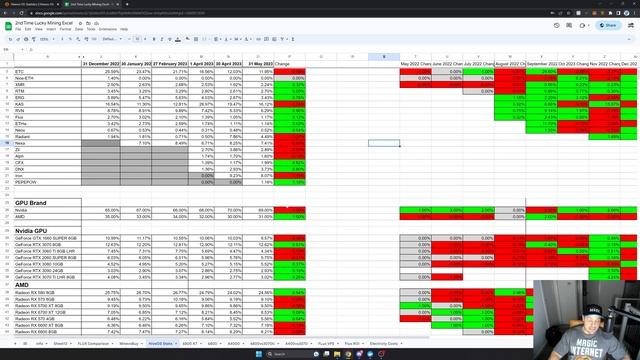This screenshot has height=360, width=640.
Task: Reload the page in the browser
Action: [x=21, y=13]
